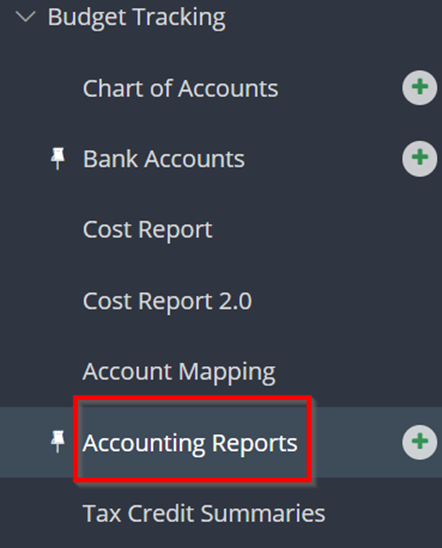This screenshot has height=548, width=442.
Task: Add a bank account with plus icon
Action: (x=420, y=158)
